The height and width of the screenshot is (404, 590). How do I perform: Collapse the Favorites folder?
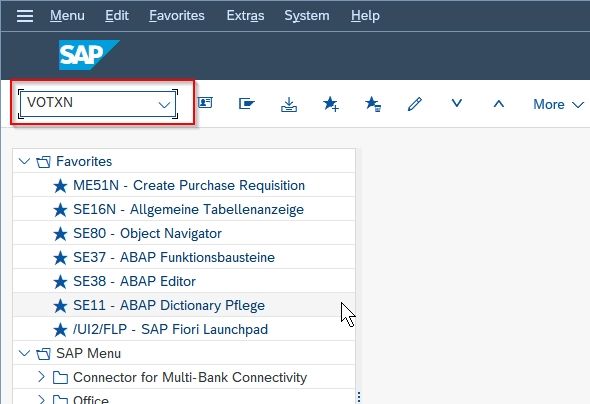click(24, 161)
